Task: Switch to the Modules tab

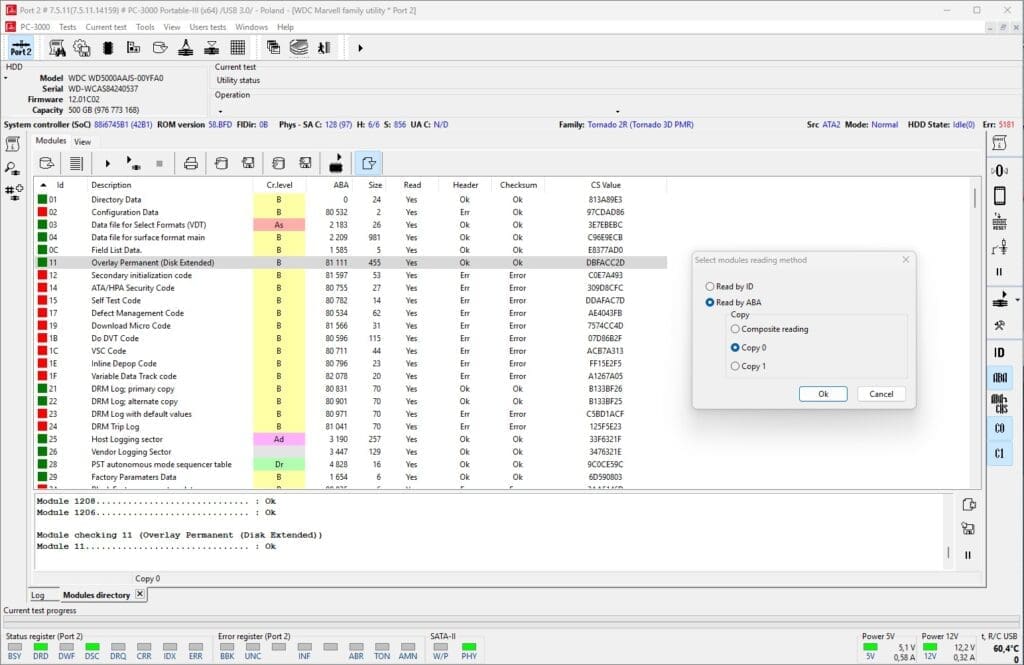Action: coord(51,140)
